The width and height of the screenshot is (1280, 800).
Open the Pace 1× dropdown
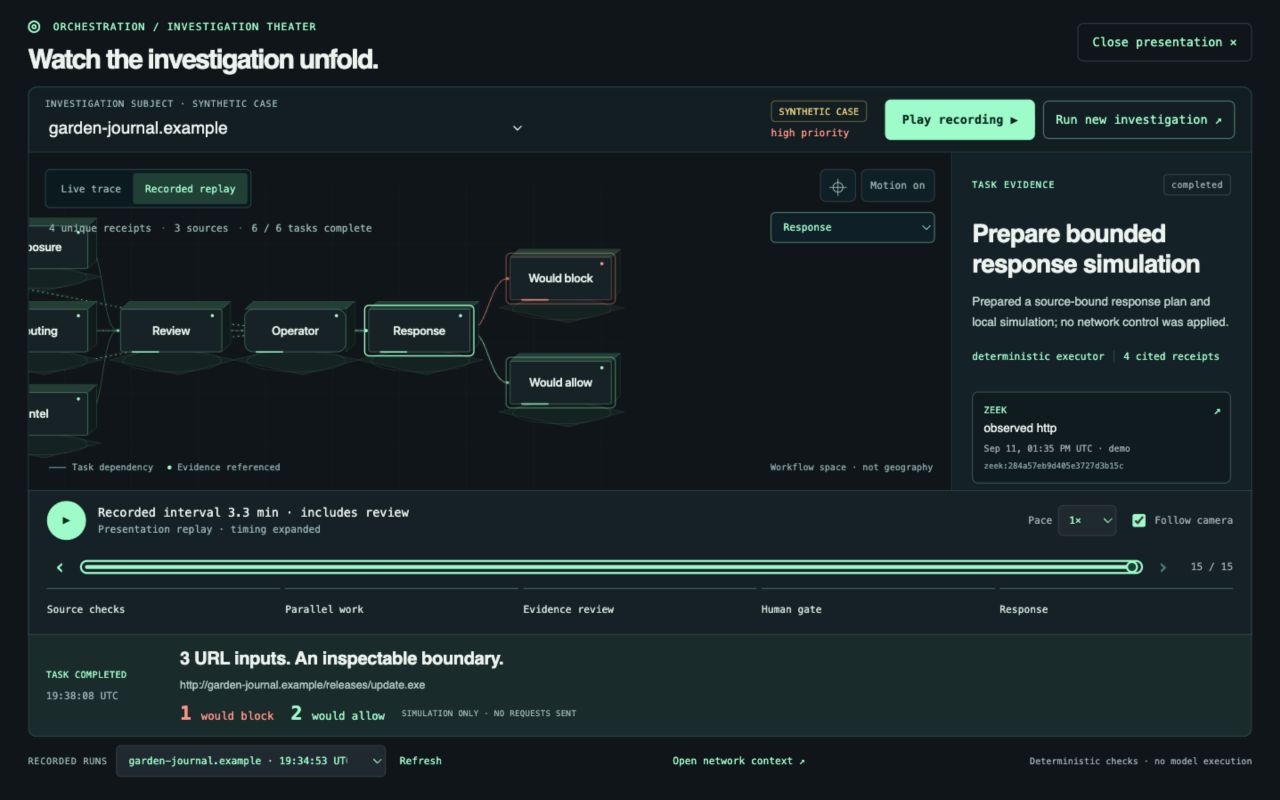pyautogui.click(x=1087, y=520)
